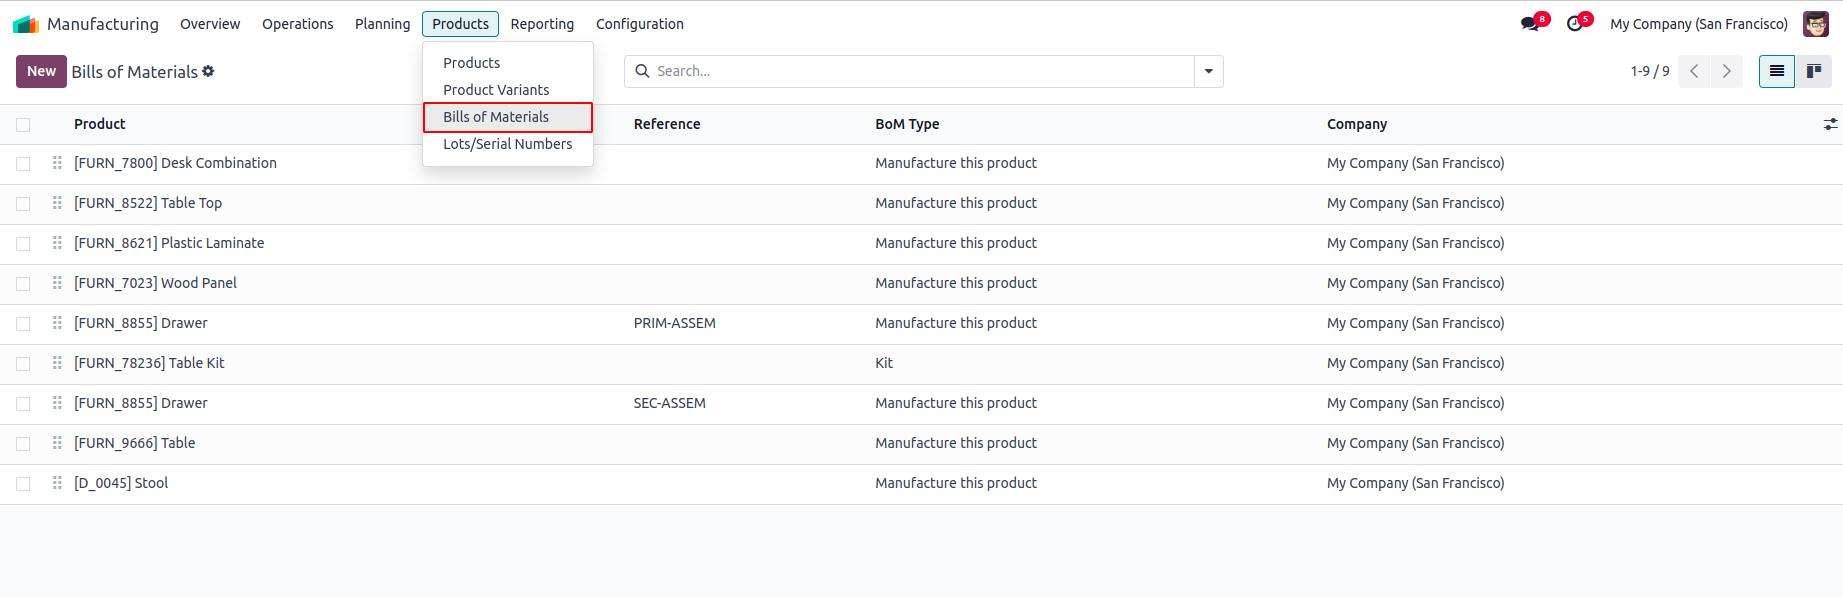Click the New button
Image resolution: width=1843 pixels, height=597 pixels.
(41, 71)
